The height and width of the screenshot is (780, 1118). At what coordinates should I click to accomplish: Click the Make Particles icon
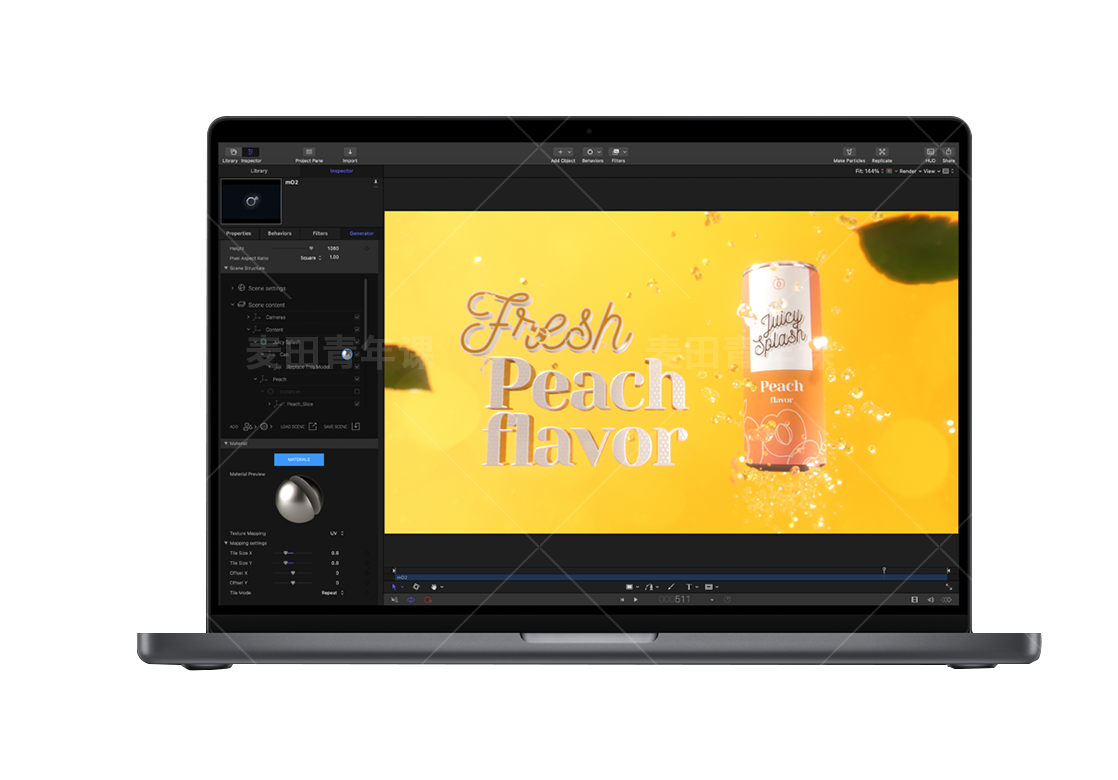click(x=848, y=152)
